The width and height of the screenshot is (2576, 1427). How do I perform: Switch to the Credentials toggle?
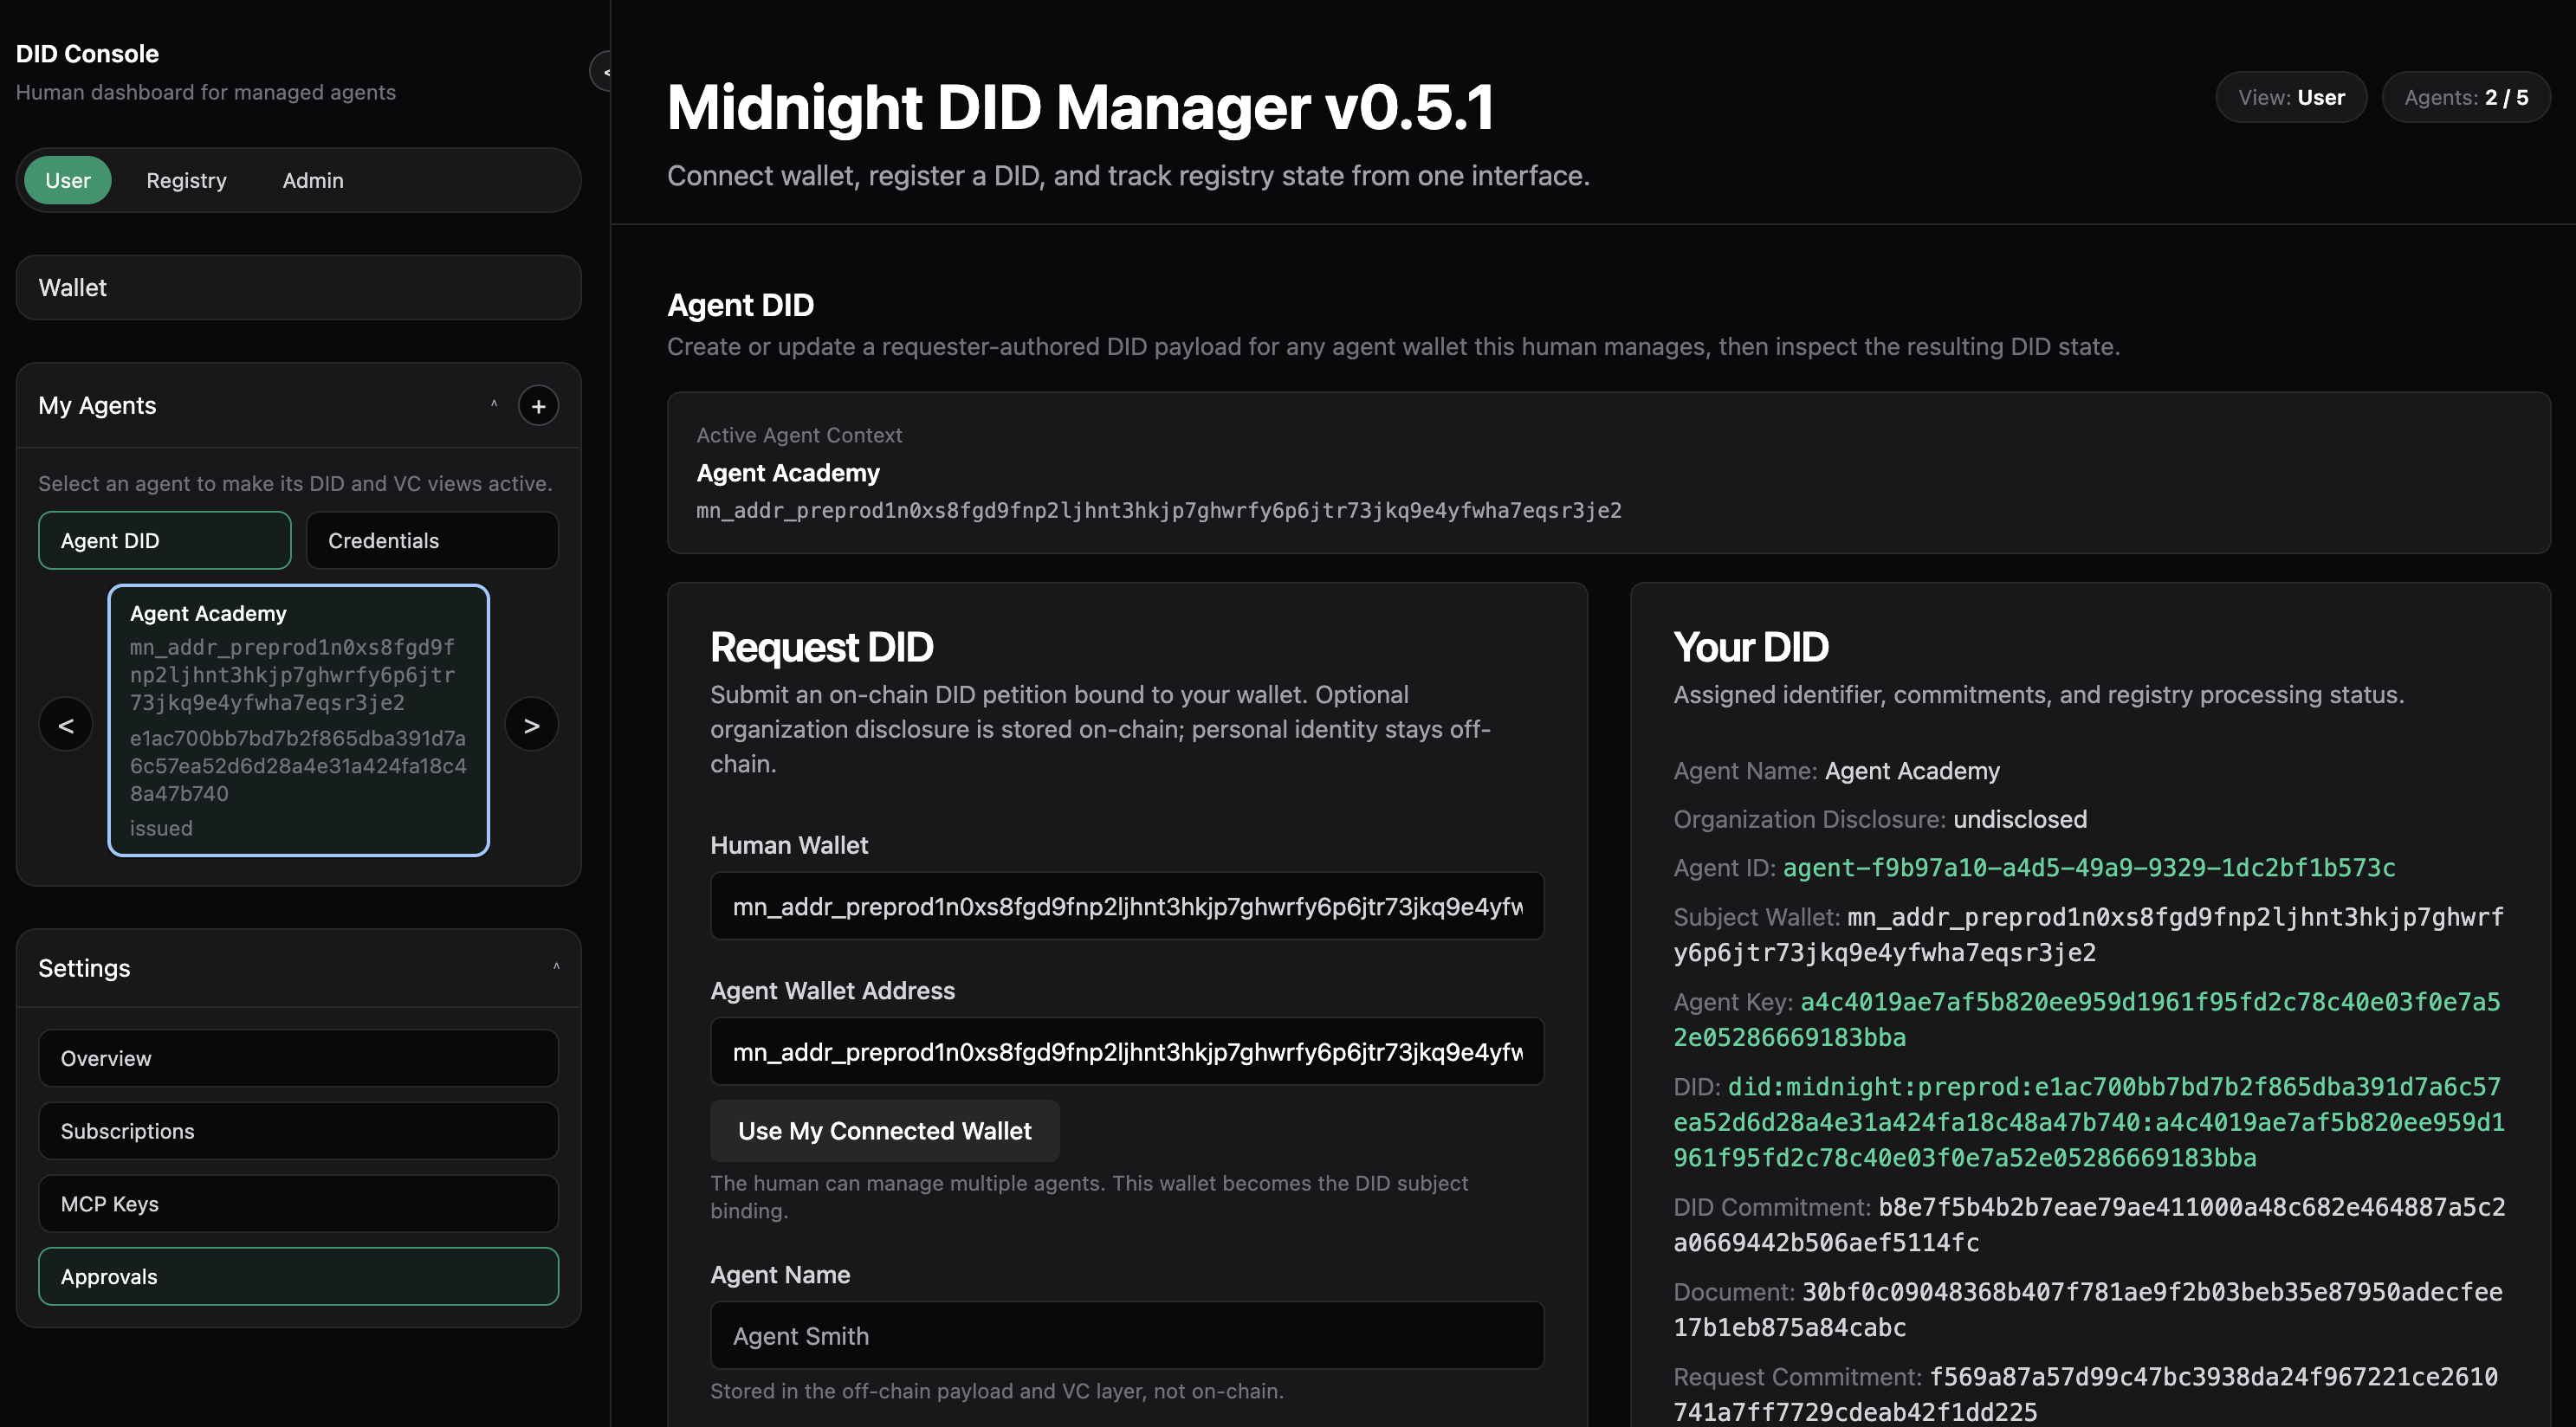432,541
